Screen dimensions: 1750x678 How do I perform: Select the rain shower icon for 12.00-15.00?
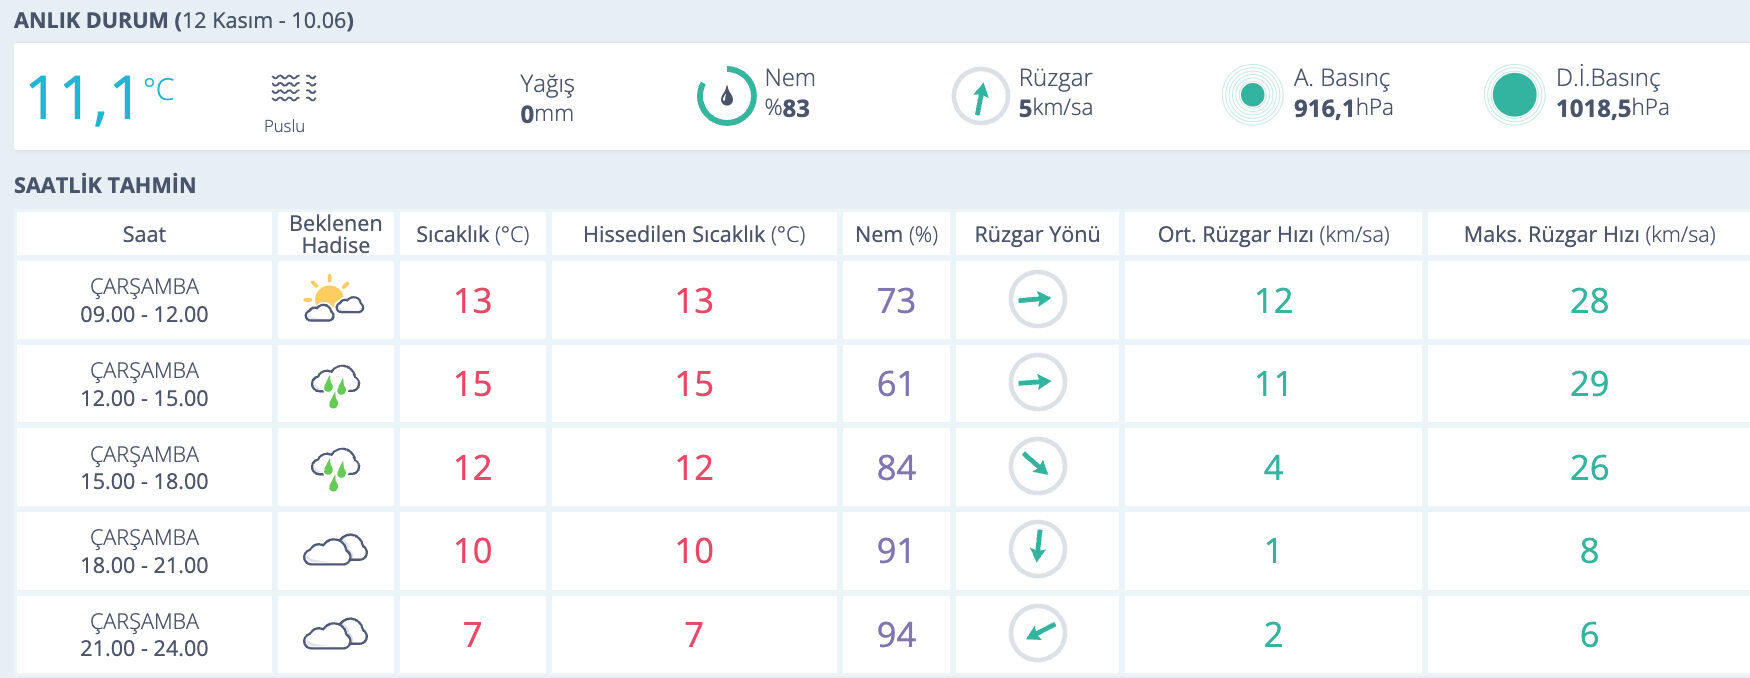[333, 384]
